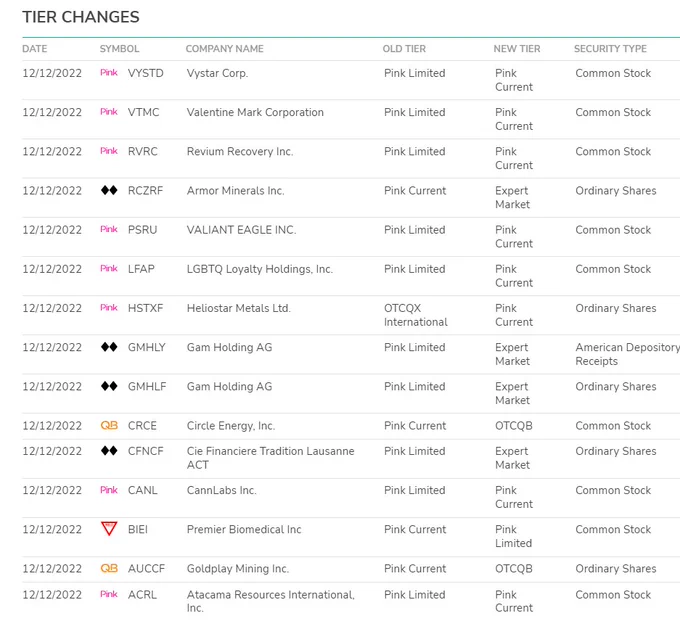Click the Pink tier icon beside PSRU
Screen dimensions: 680x621
(x=109, y=229)
